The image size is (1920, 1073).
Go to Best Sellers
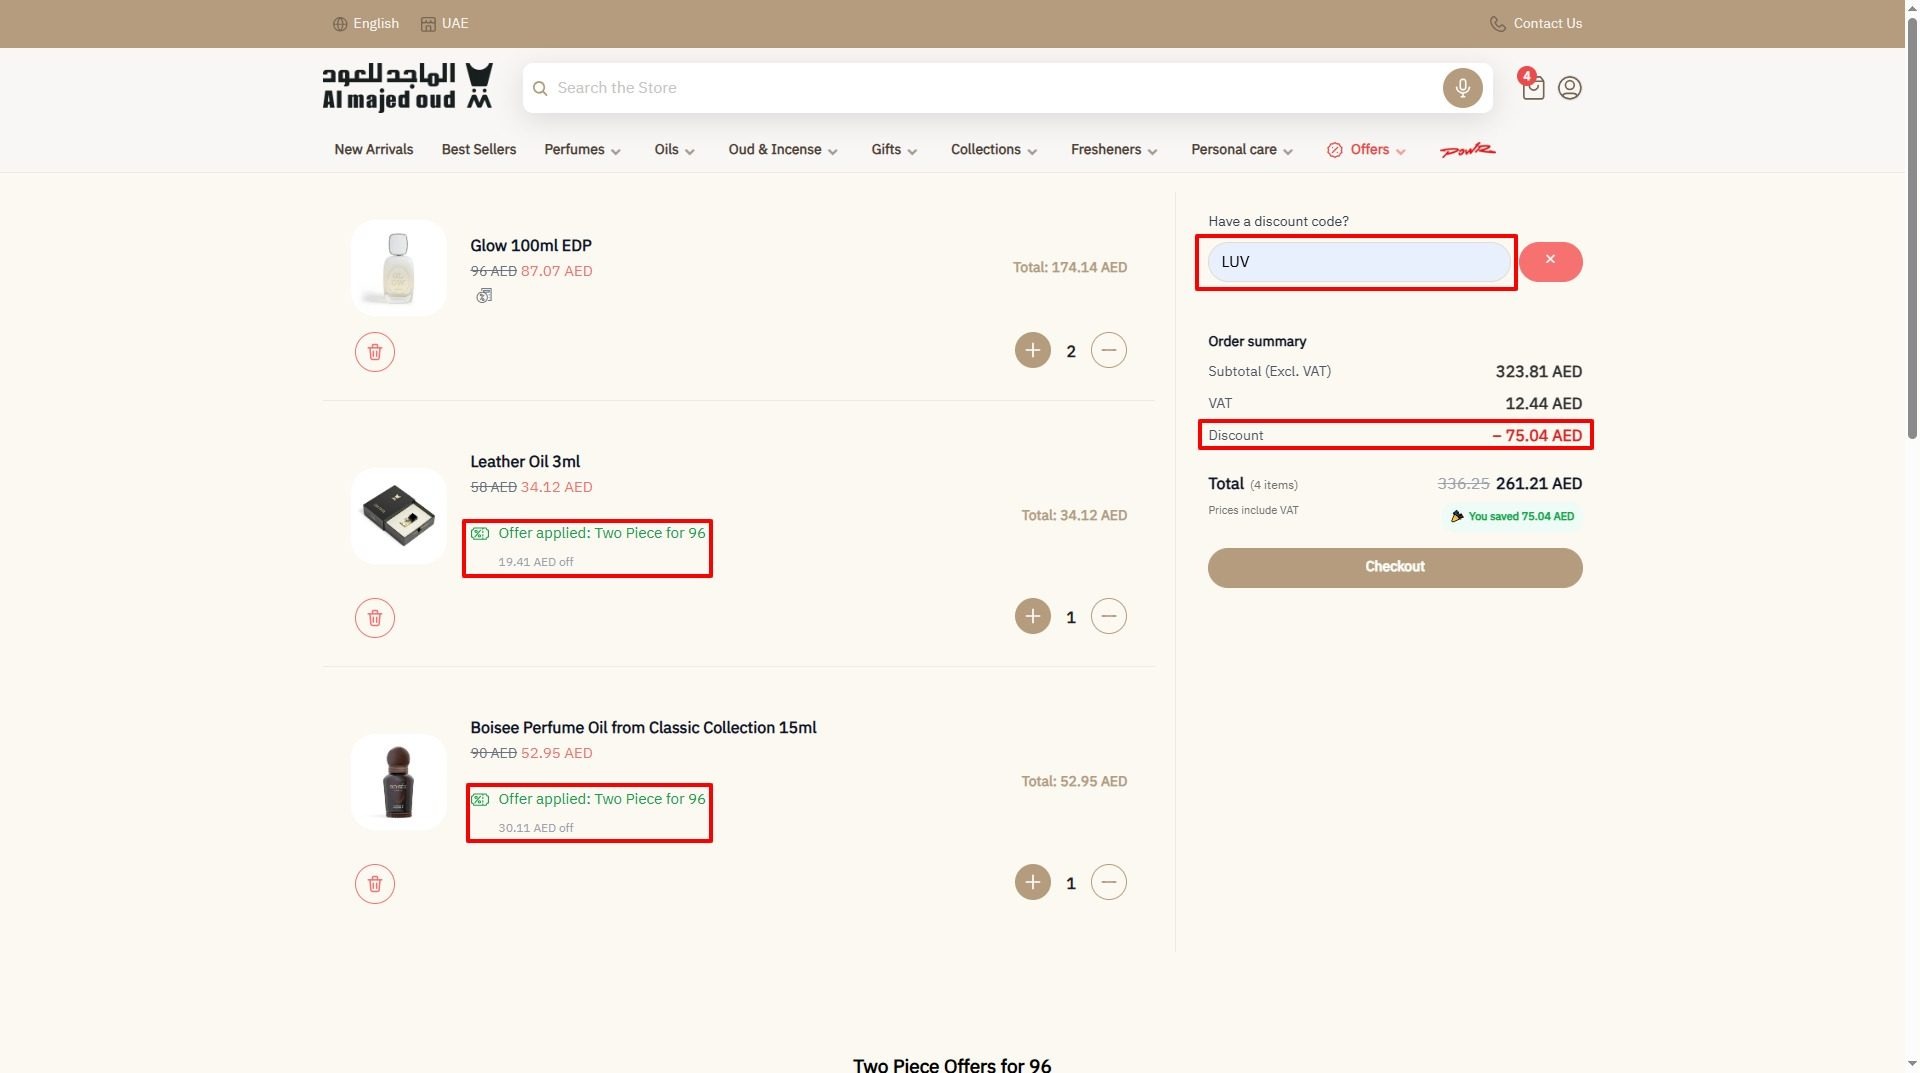(x=479, y=150)
